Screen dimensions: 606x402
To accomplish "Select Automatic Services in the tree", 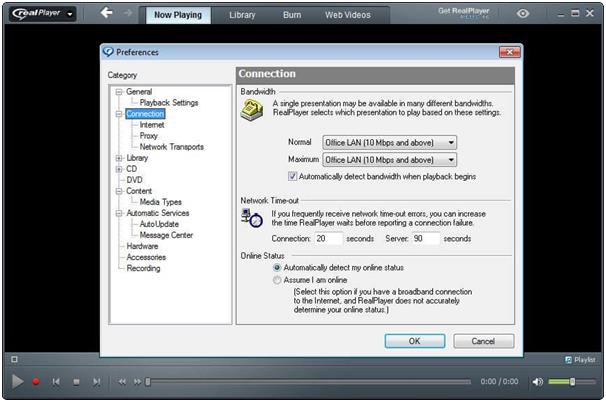I will 158,213.
